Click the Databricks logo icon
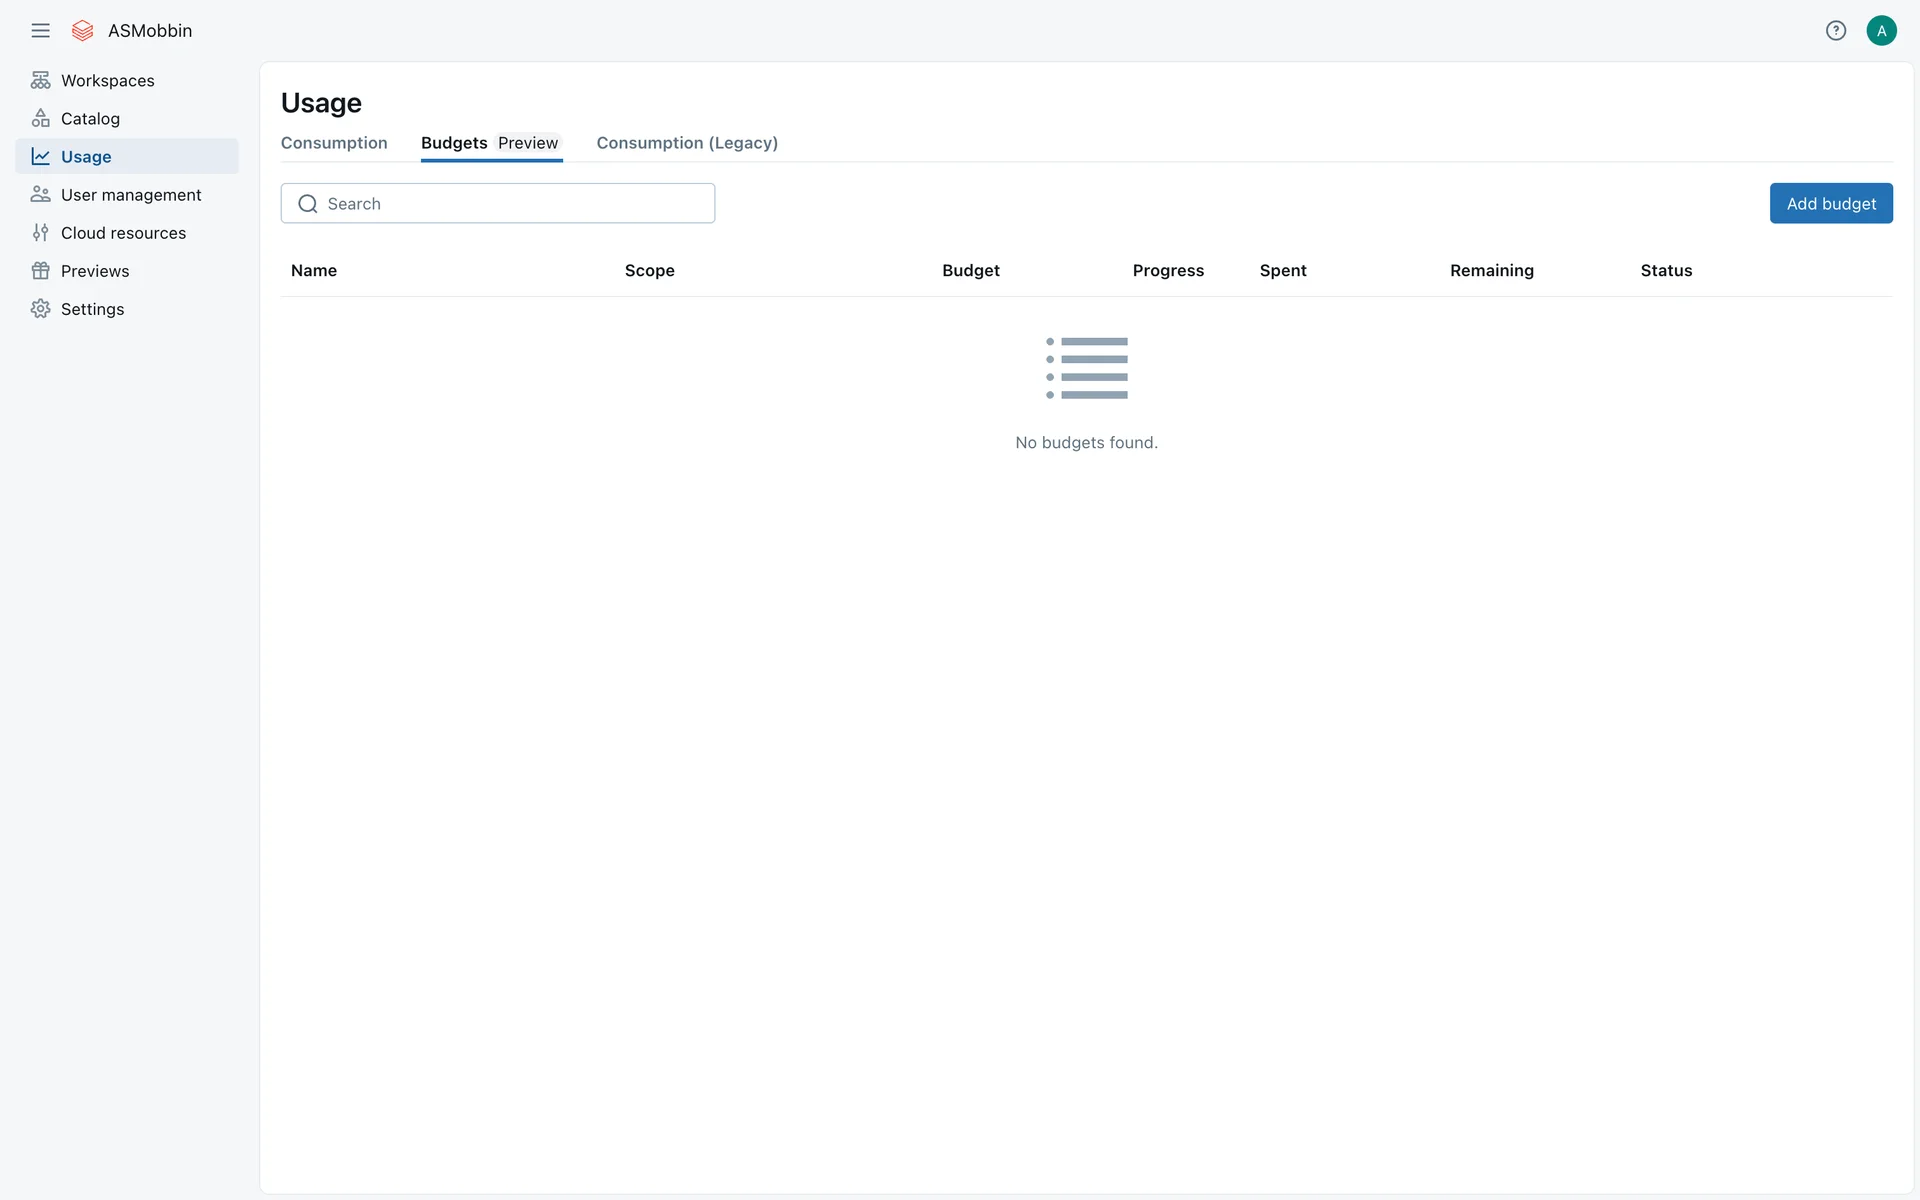1920x1200 pixels. (x=83, y=30)
